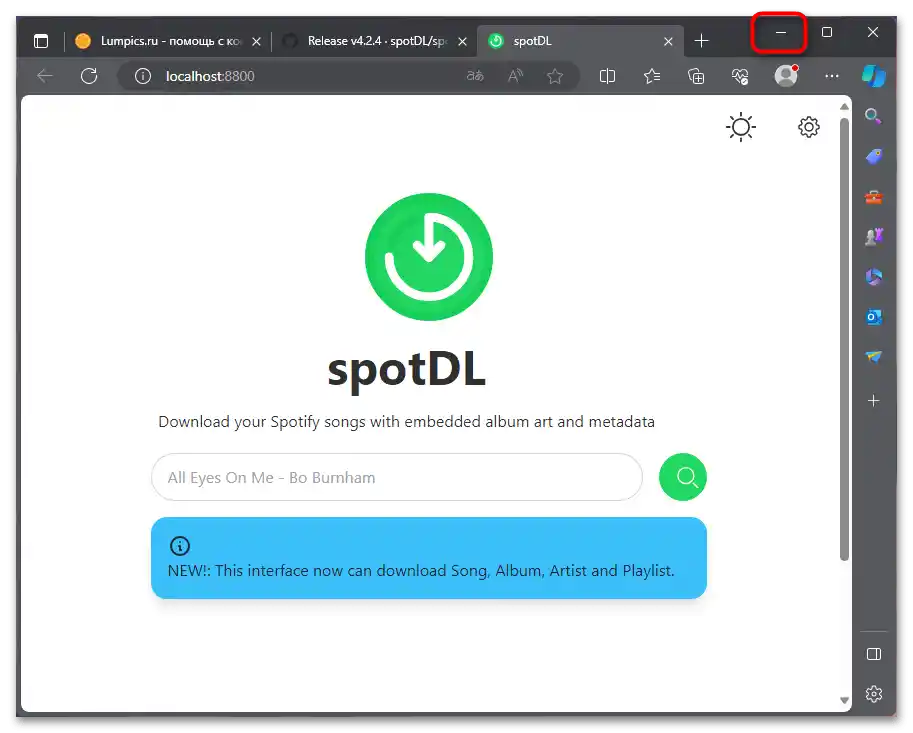Add a sidebar app with plus
This screenshot has width=913, height=733.
click(873, 401)
